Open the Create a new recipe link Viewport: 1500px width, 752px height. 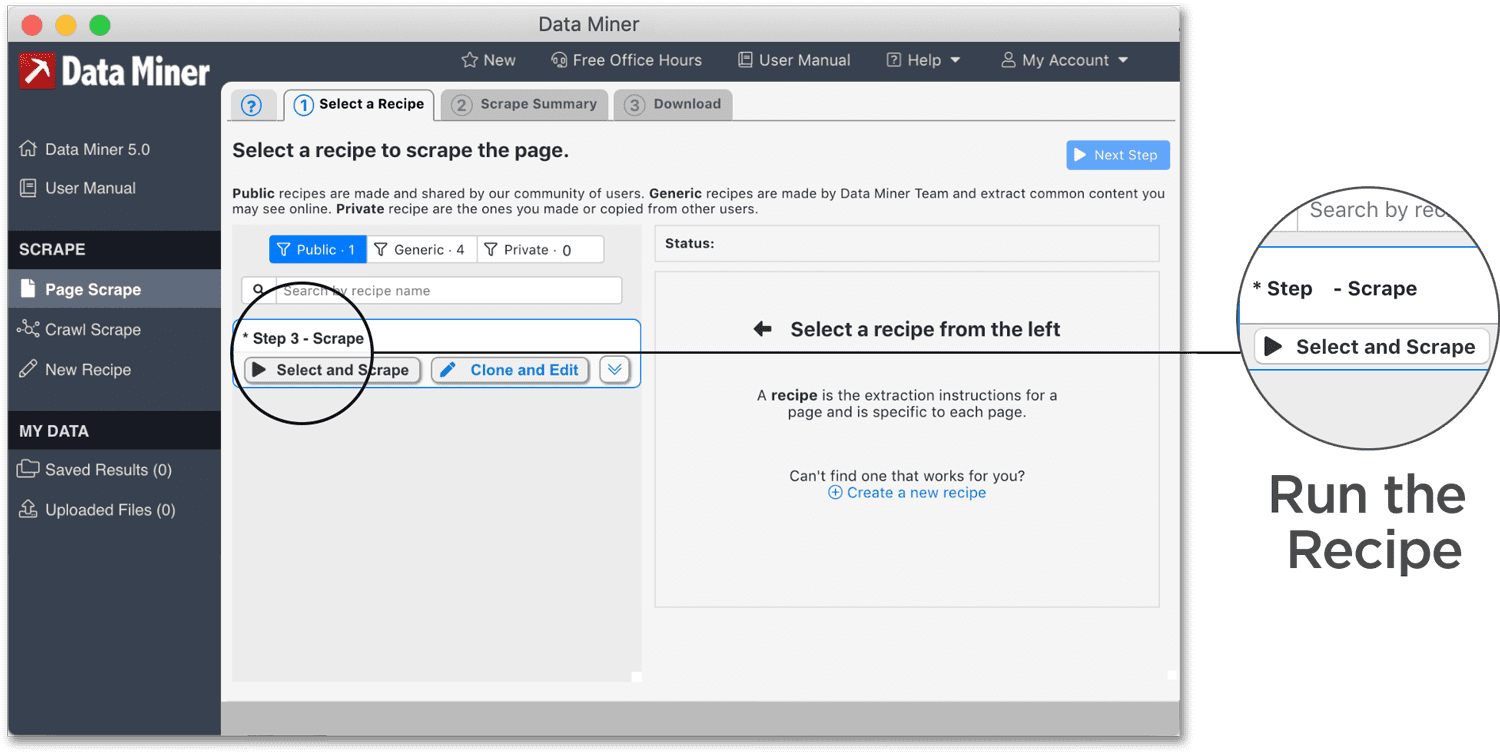906,492
